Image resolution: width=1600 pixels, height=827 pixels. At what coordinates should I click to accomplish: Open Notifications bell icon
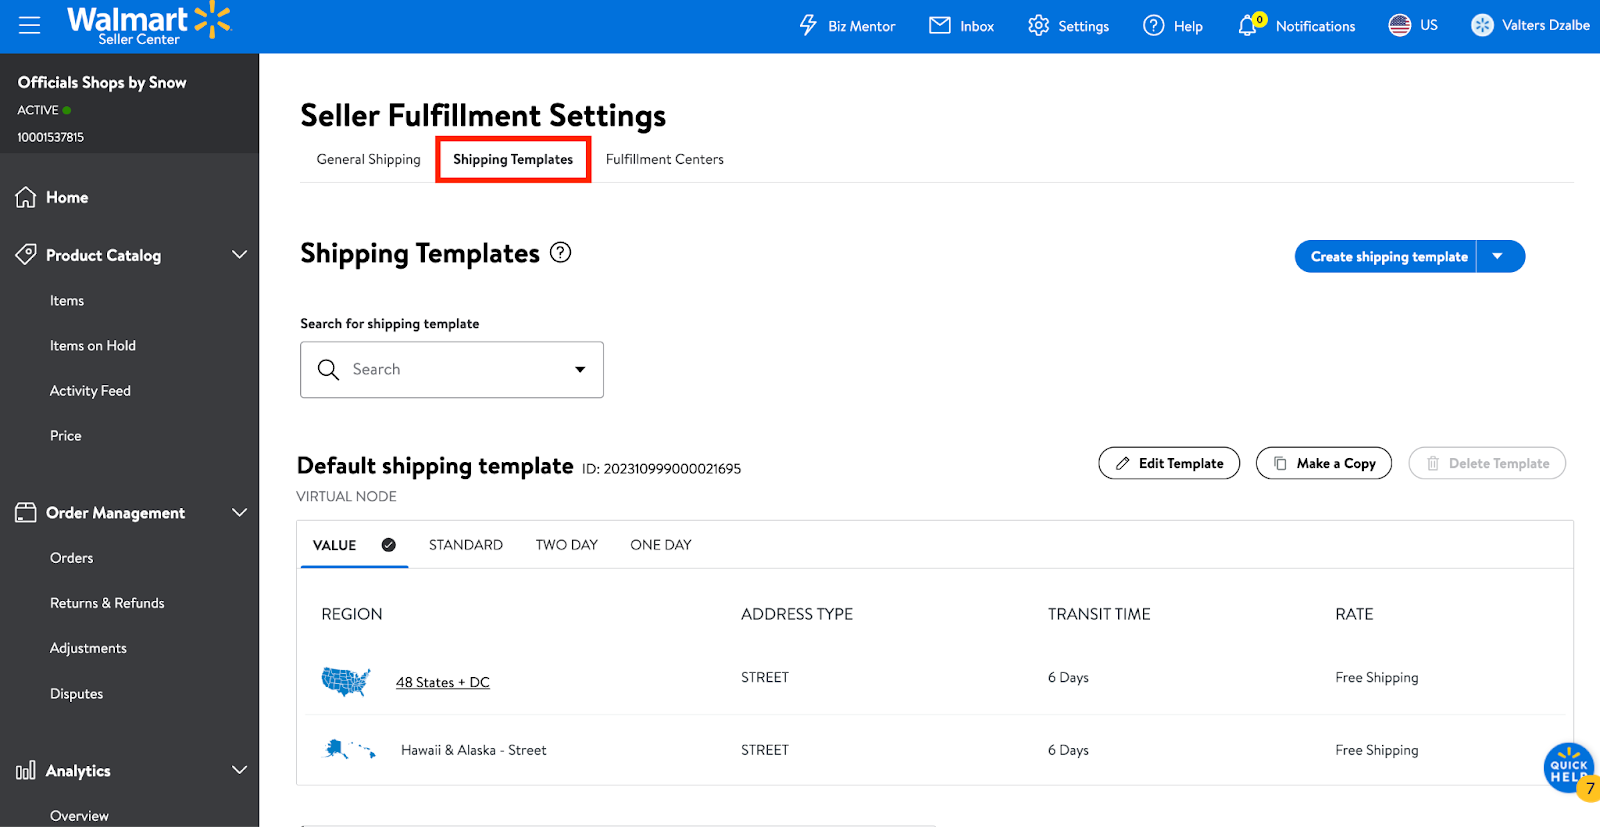[1248, 25]
